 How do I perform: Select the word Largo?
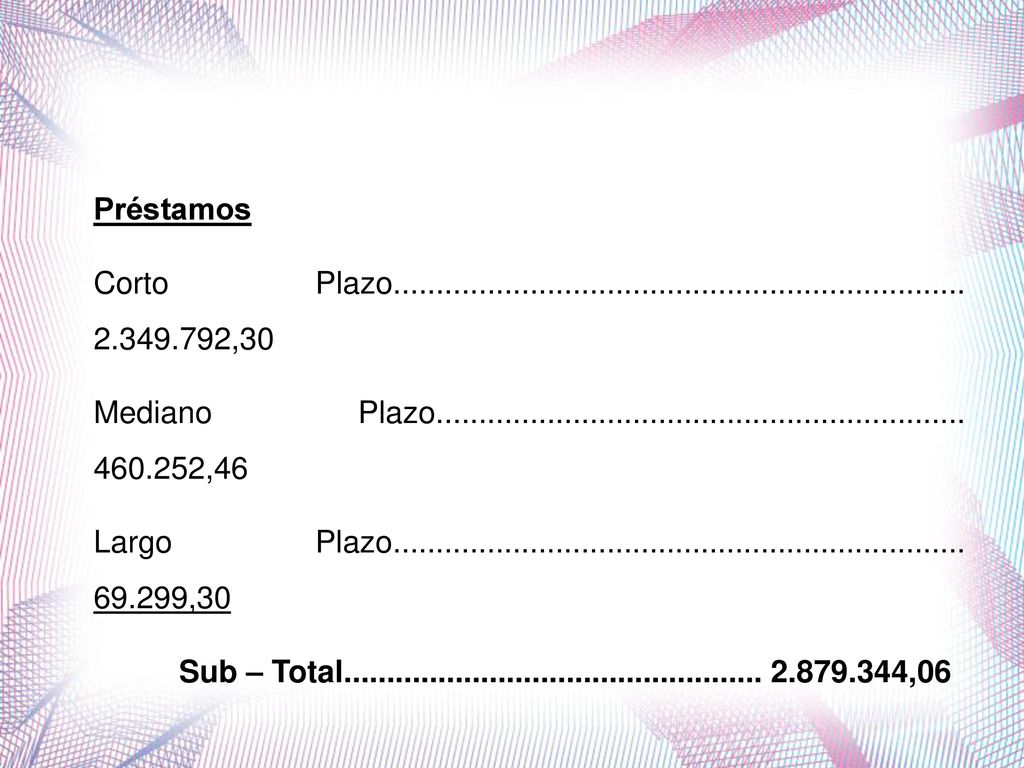133,543
